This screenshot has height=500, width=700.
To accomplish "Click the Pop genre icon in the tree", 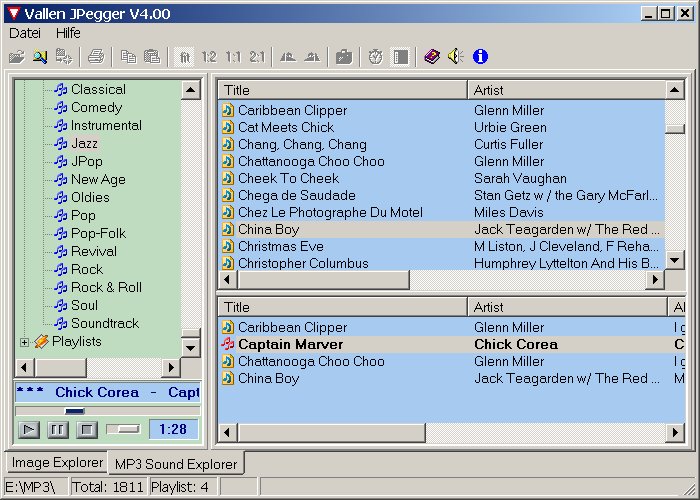I will pyautogui.click(x=61, y=215).
